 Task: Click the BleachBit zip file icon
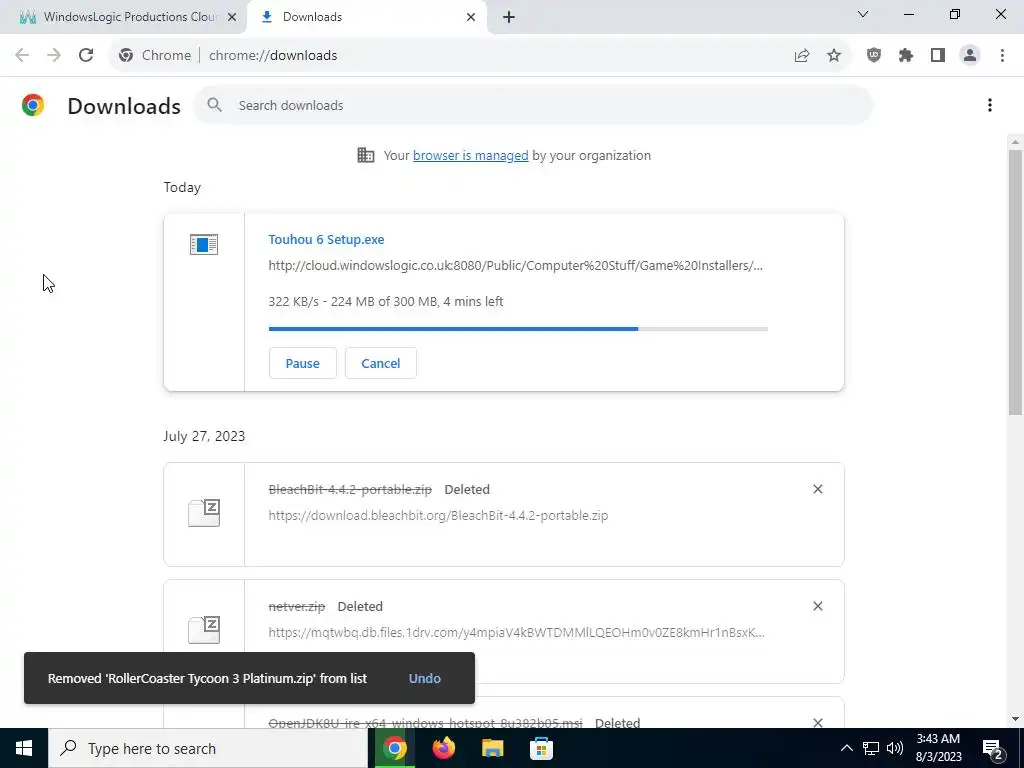pos(204,513)
